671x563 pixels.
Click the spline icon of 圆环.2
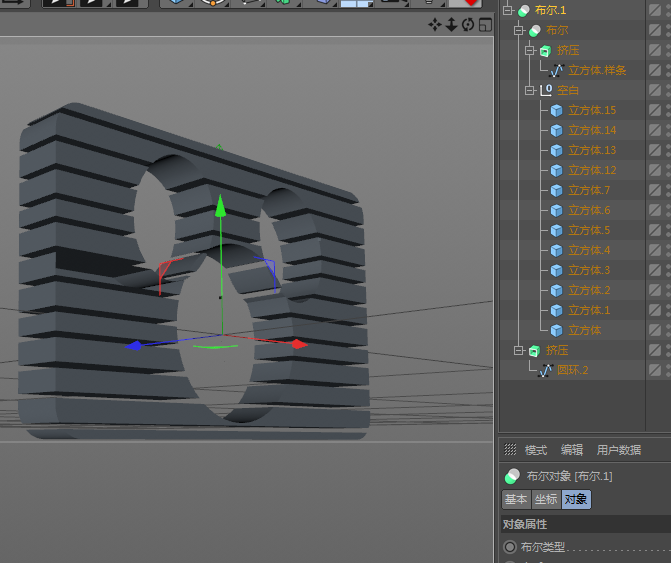tap(545, 370)
